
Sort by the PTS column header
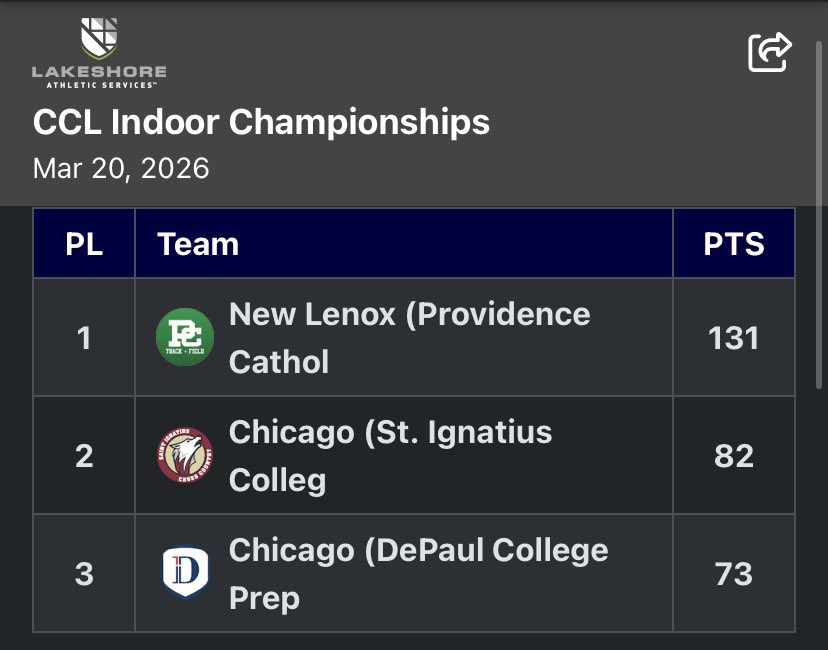734,243
